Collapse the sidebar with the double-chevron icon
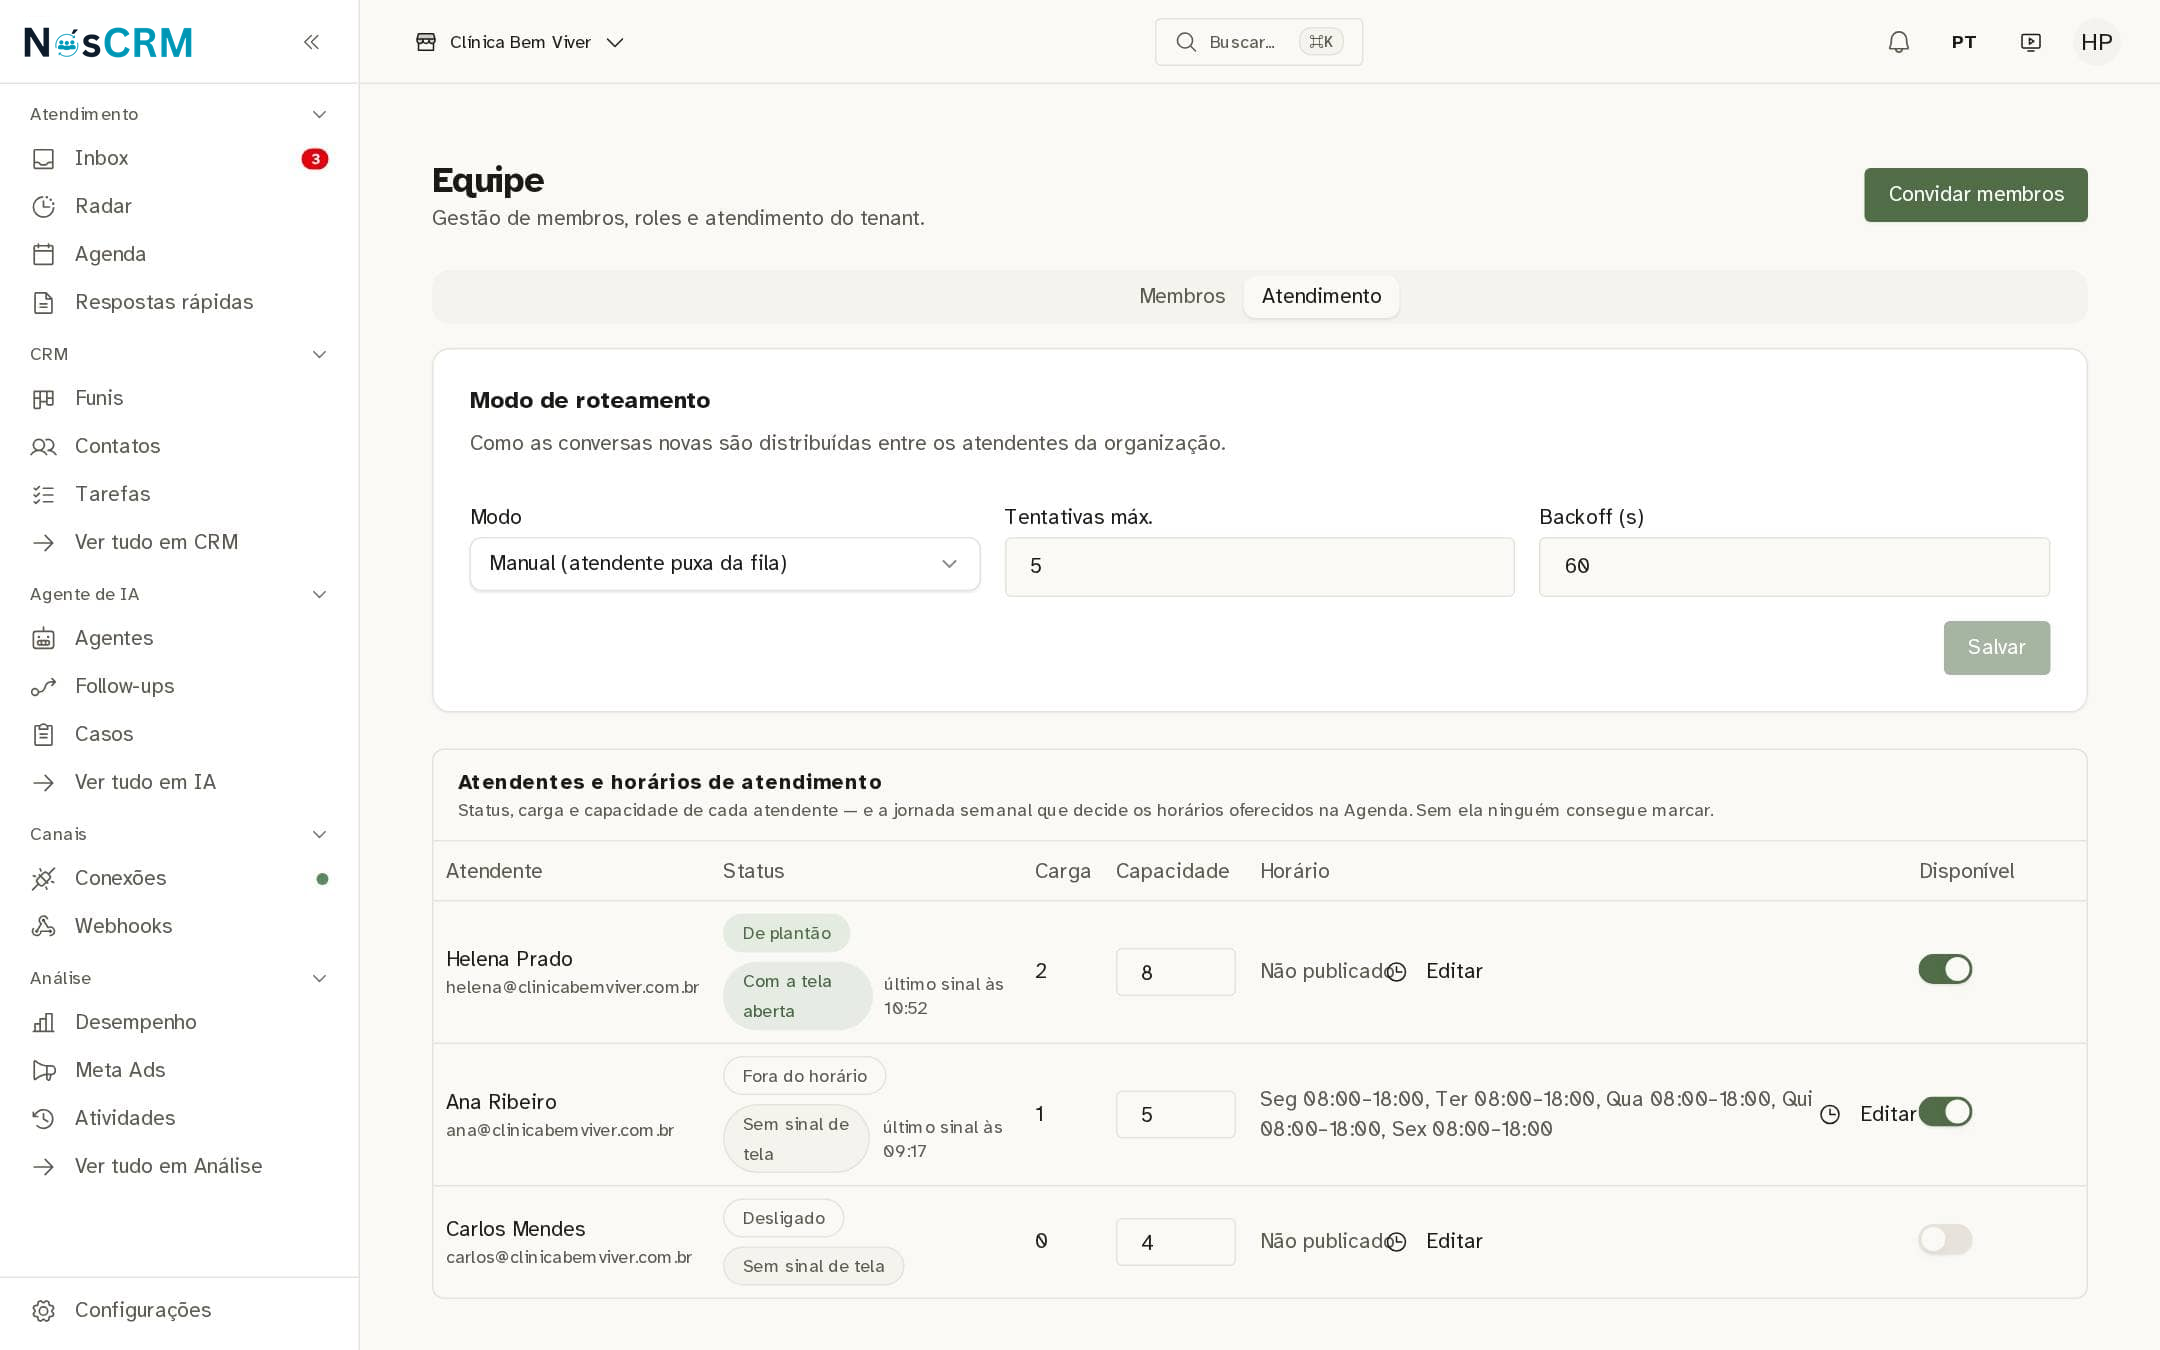 [311, 42]
